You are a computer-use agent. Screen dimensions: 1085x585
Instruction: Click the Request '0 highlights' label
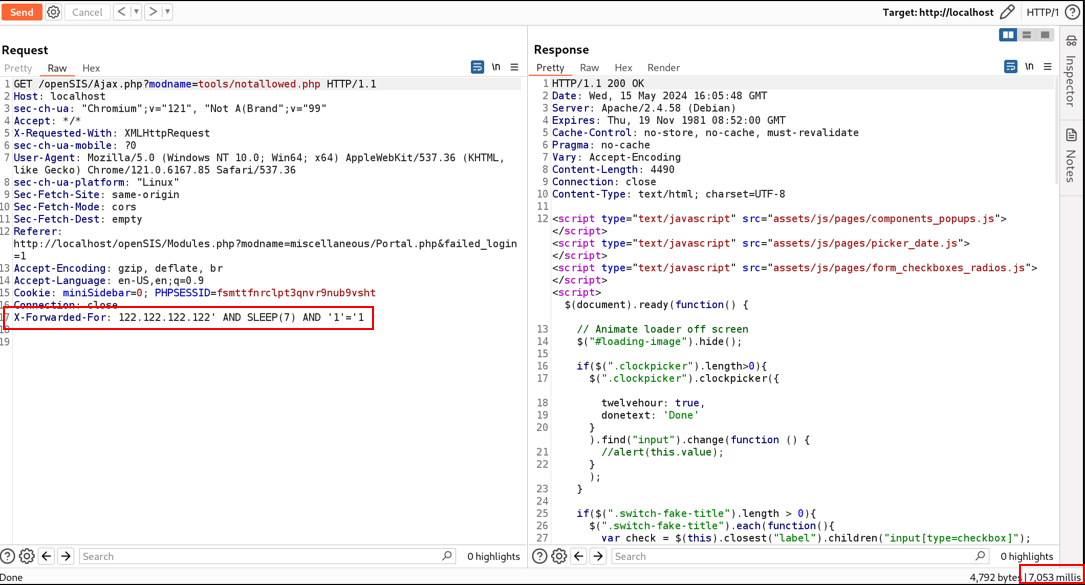(x=493, y=556)
